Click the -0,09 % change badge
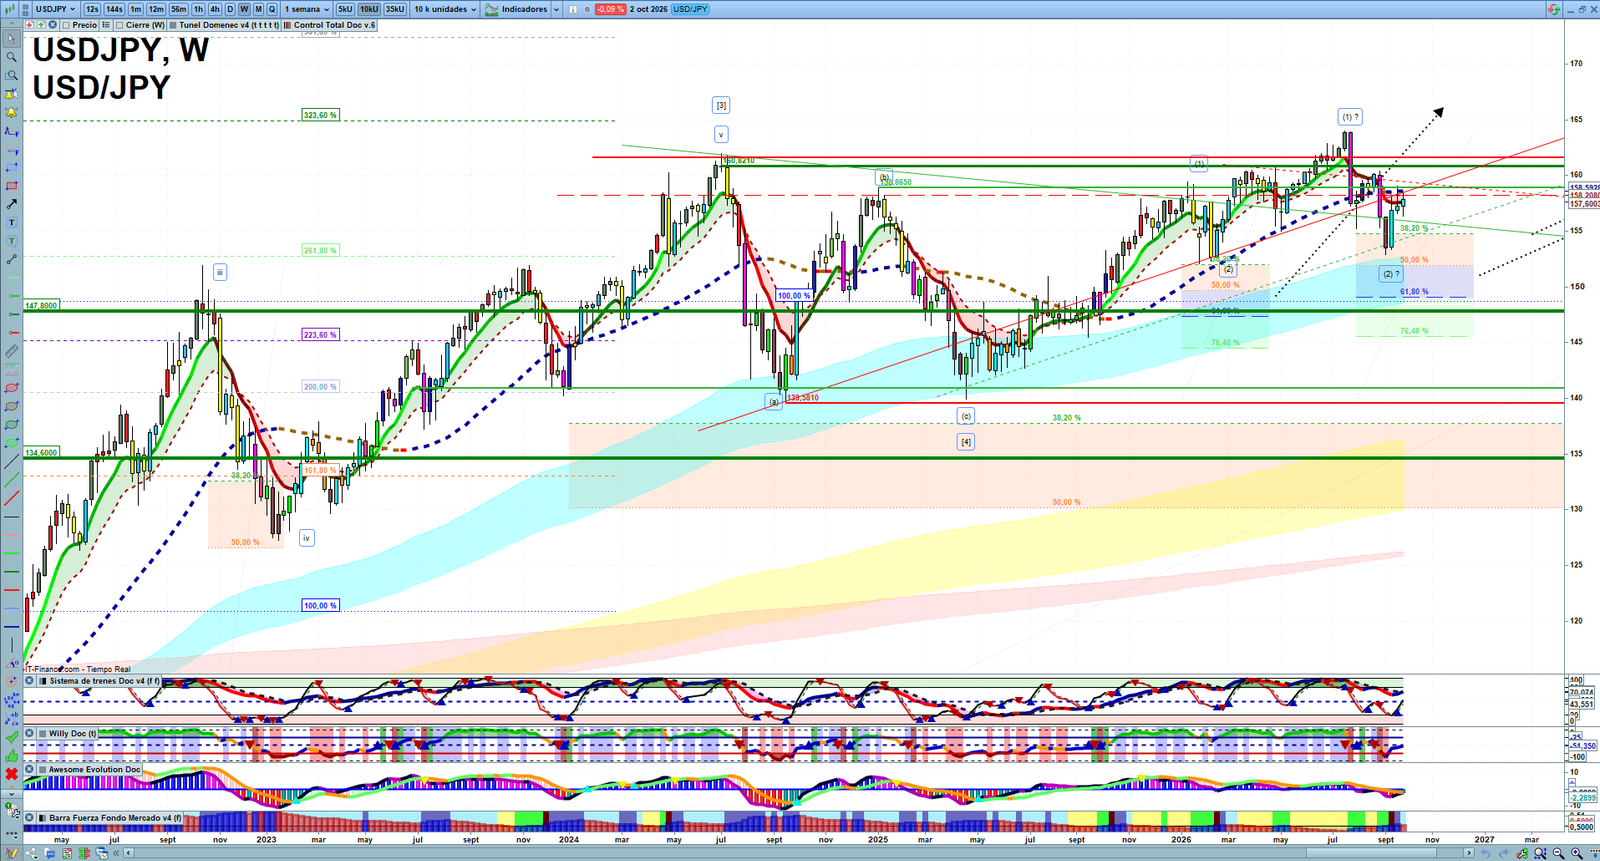 point(610,9)
